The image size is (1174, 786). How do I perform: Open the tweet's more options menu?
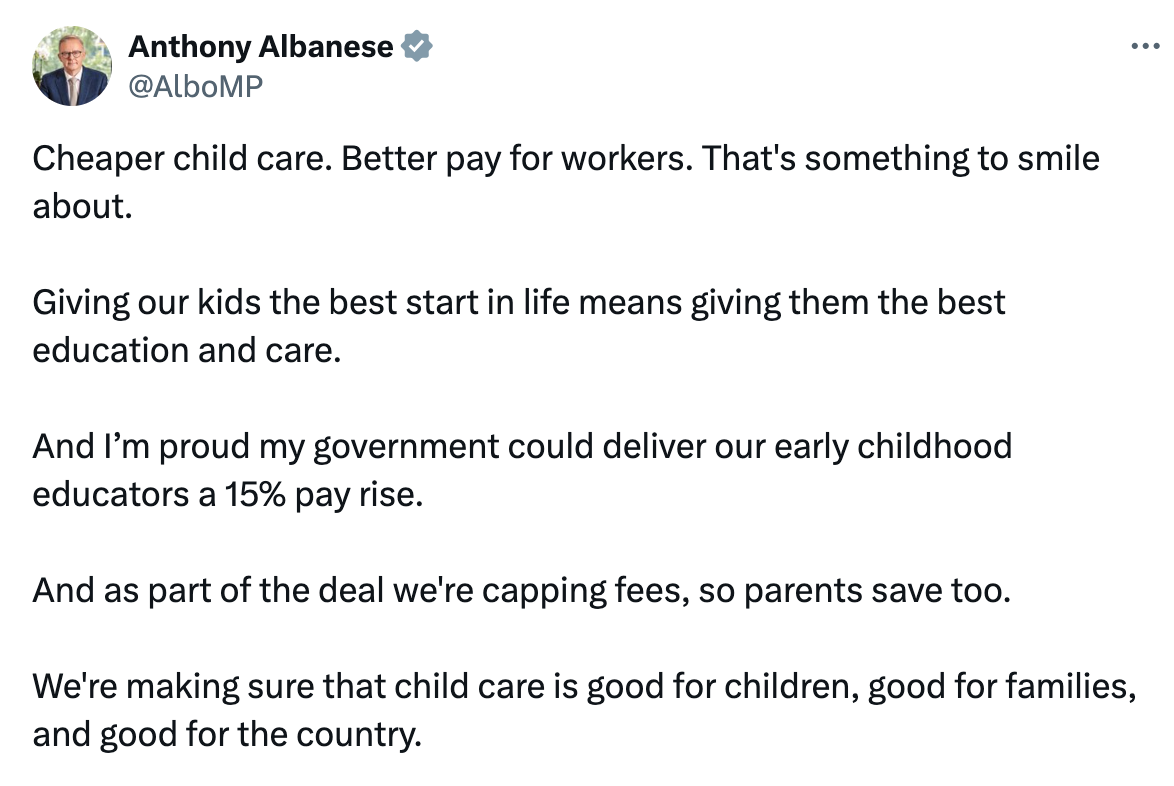[1144, 46]
